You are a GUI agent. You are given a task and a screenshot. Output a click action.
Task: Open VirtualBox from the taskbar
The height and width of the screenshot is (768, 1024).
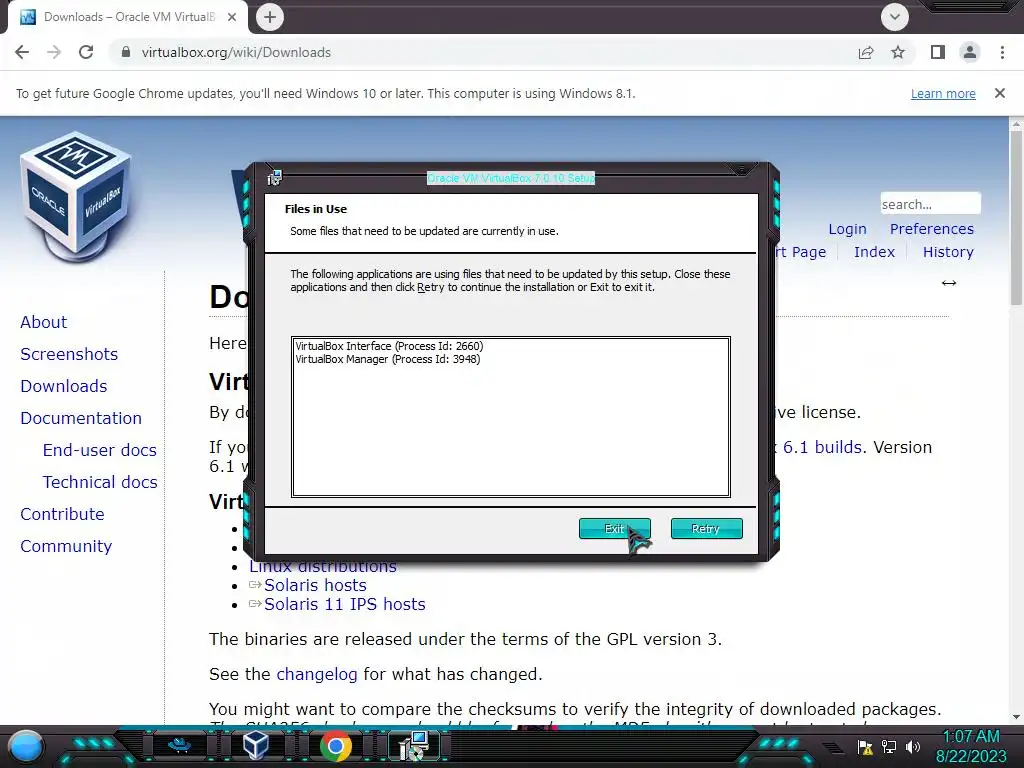256,746
